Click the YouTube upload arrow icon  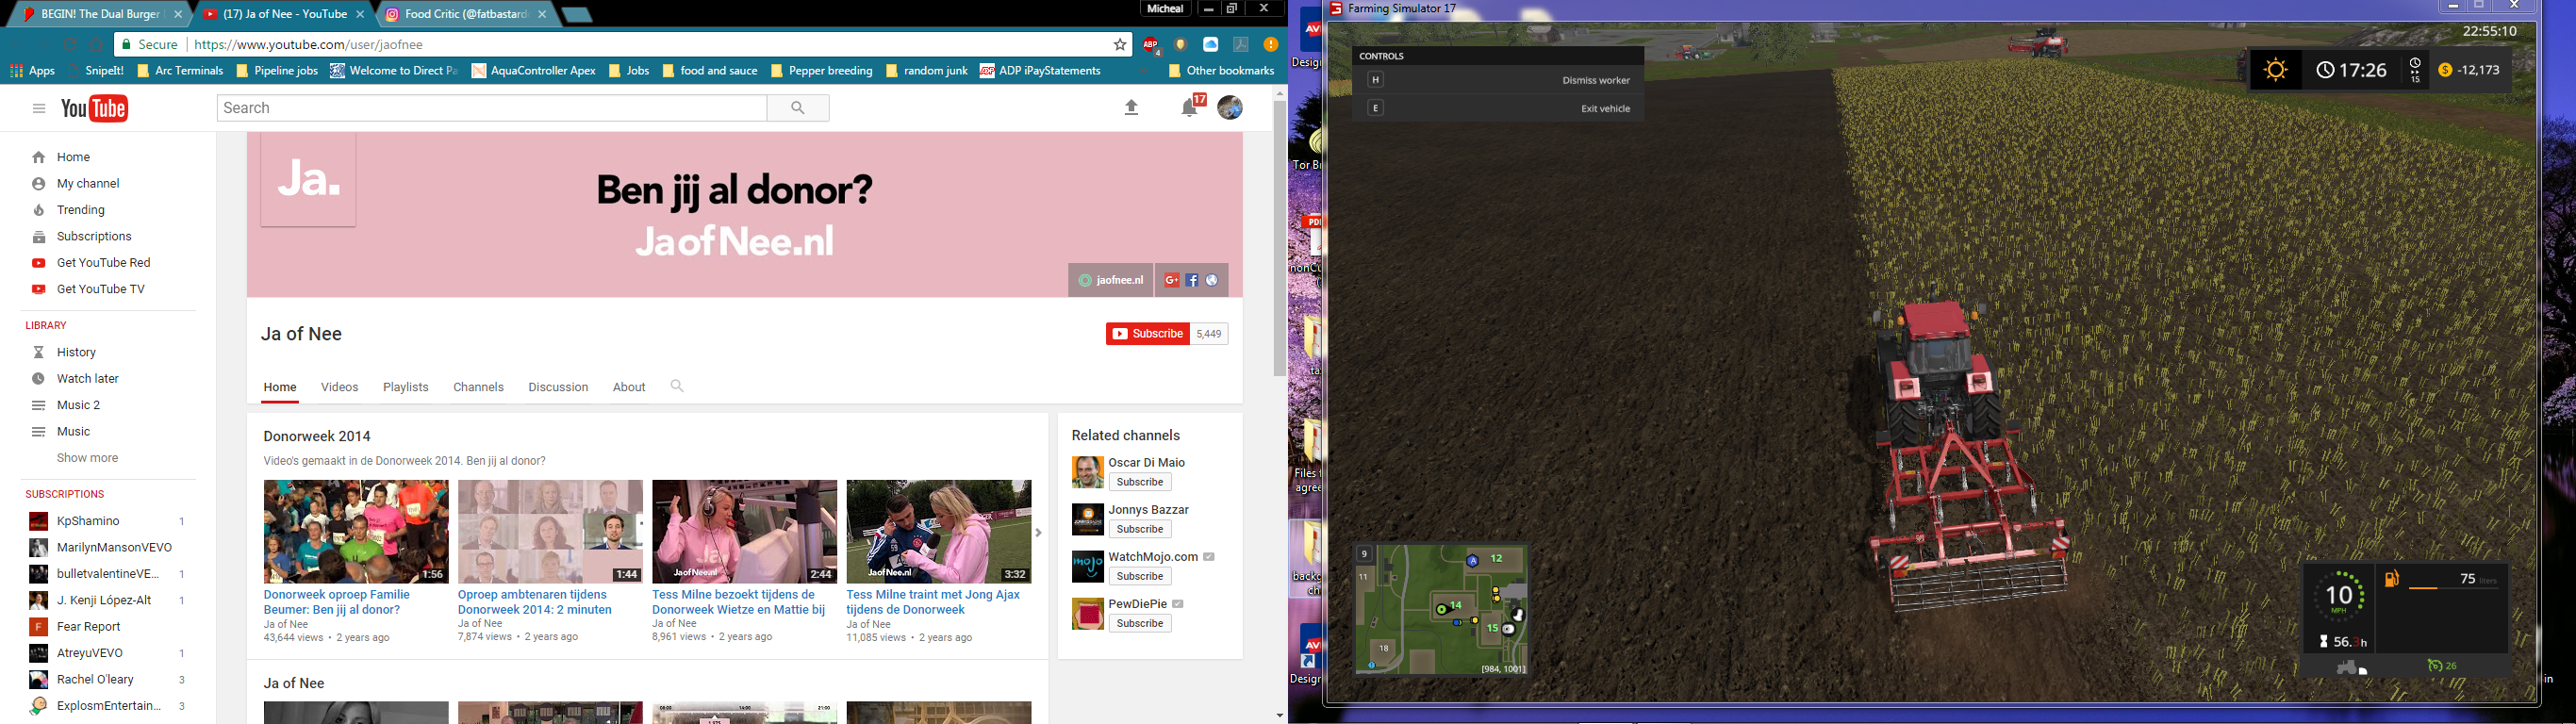click(1132, 108)
